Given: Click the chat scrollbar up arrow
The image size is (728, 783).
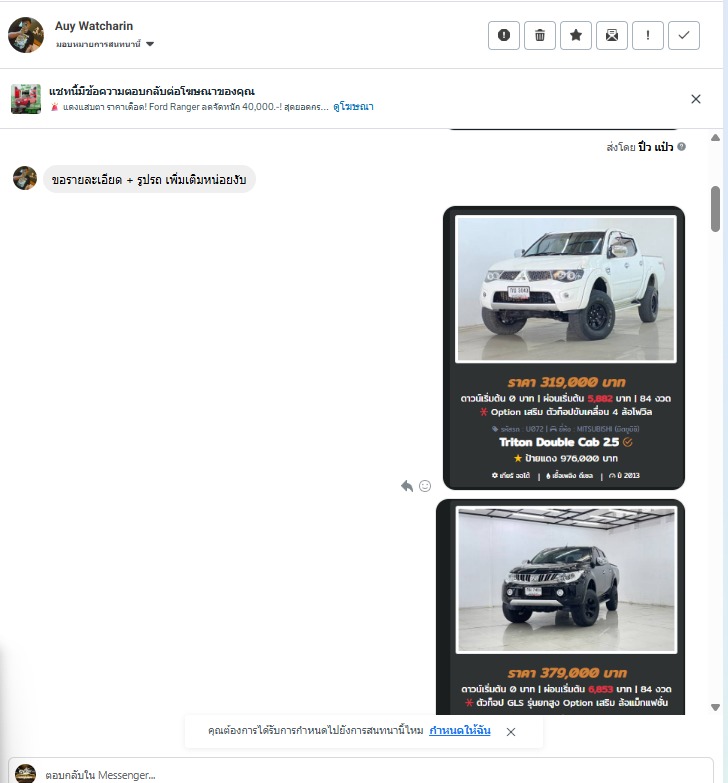Looking at the screenshot, I should click(715, 138).
